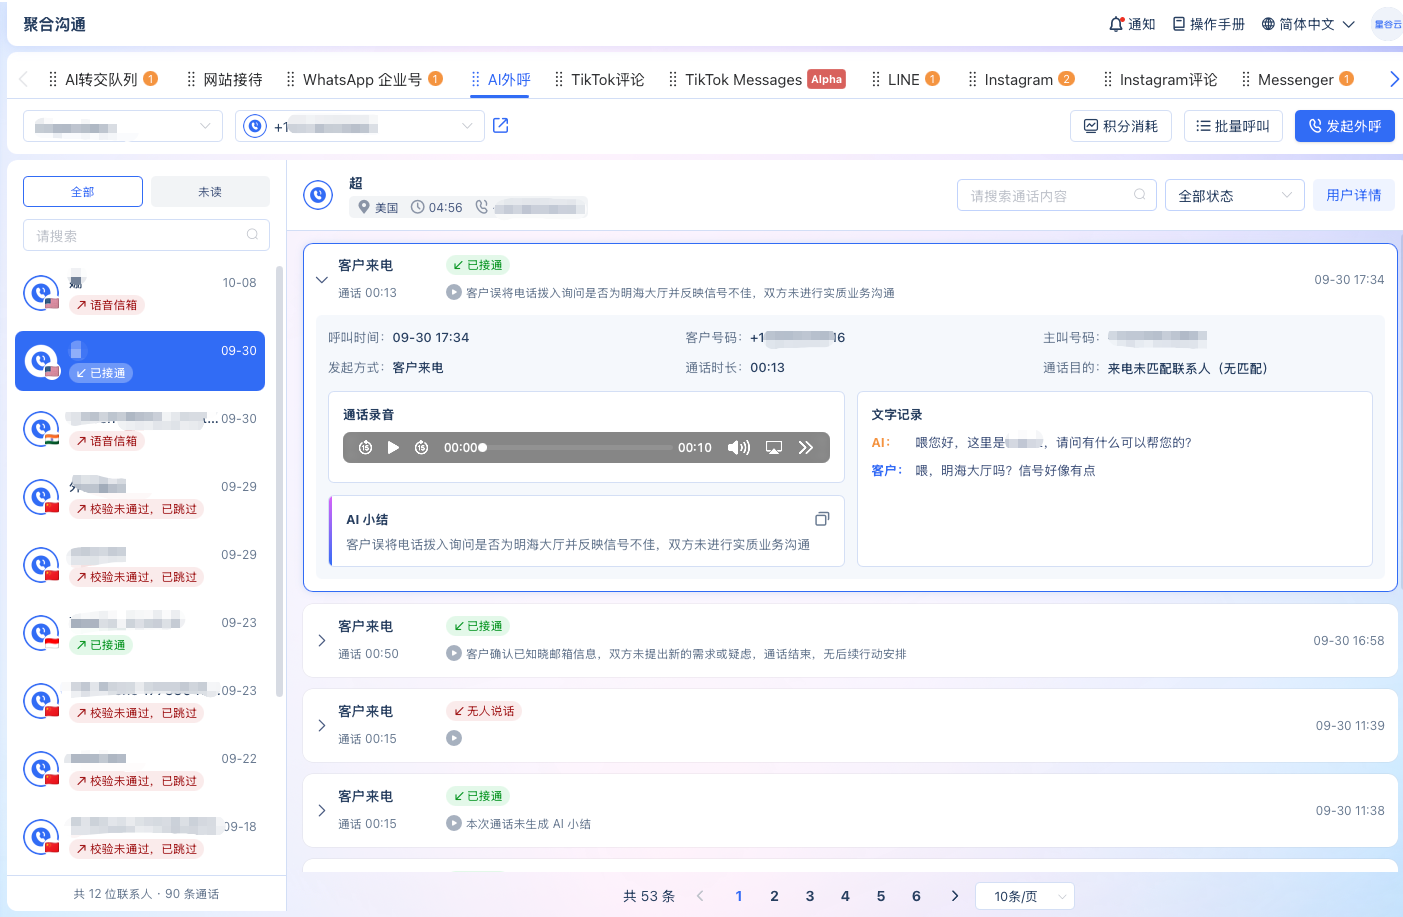This screenshot has width=1403, height=917.
Task: Click the 积分消耗 button
Action: click(x=1121, y=126)
